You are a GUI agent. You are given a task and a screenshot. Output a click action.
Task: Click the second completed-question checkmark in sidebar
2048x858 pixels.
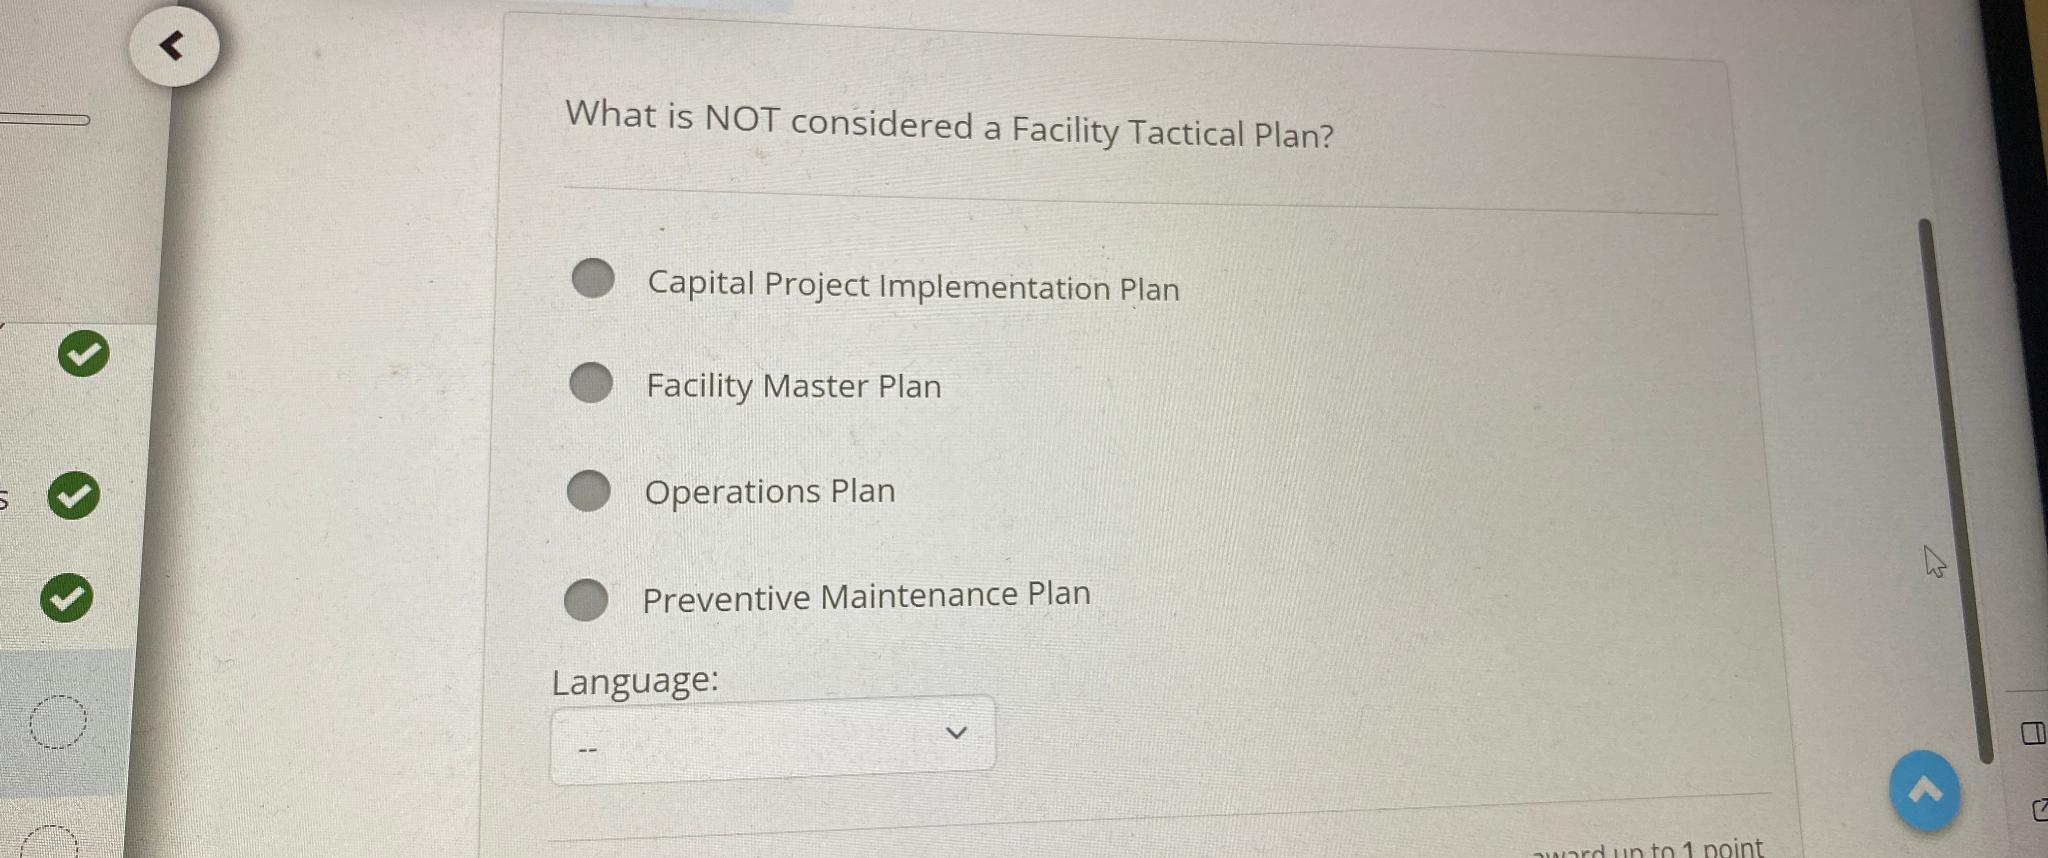click(x=73, y=497)
